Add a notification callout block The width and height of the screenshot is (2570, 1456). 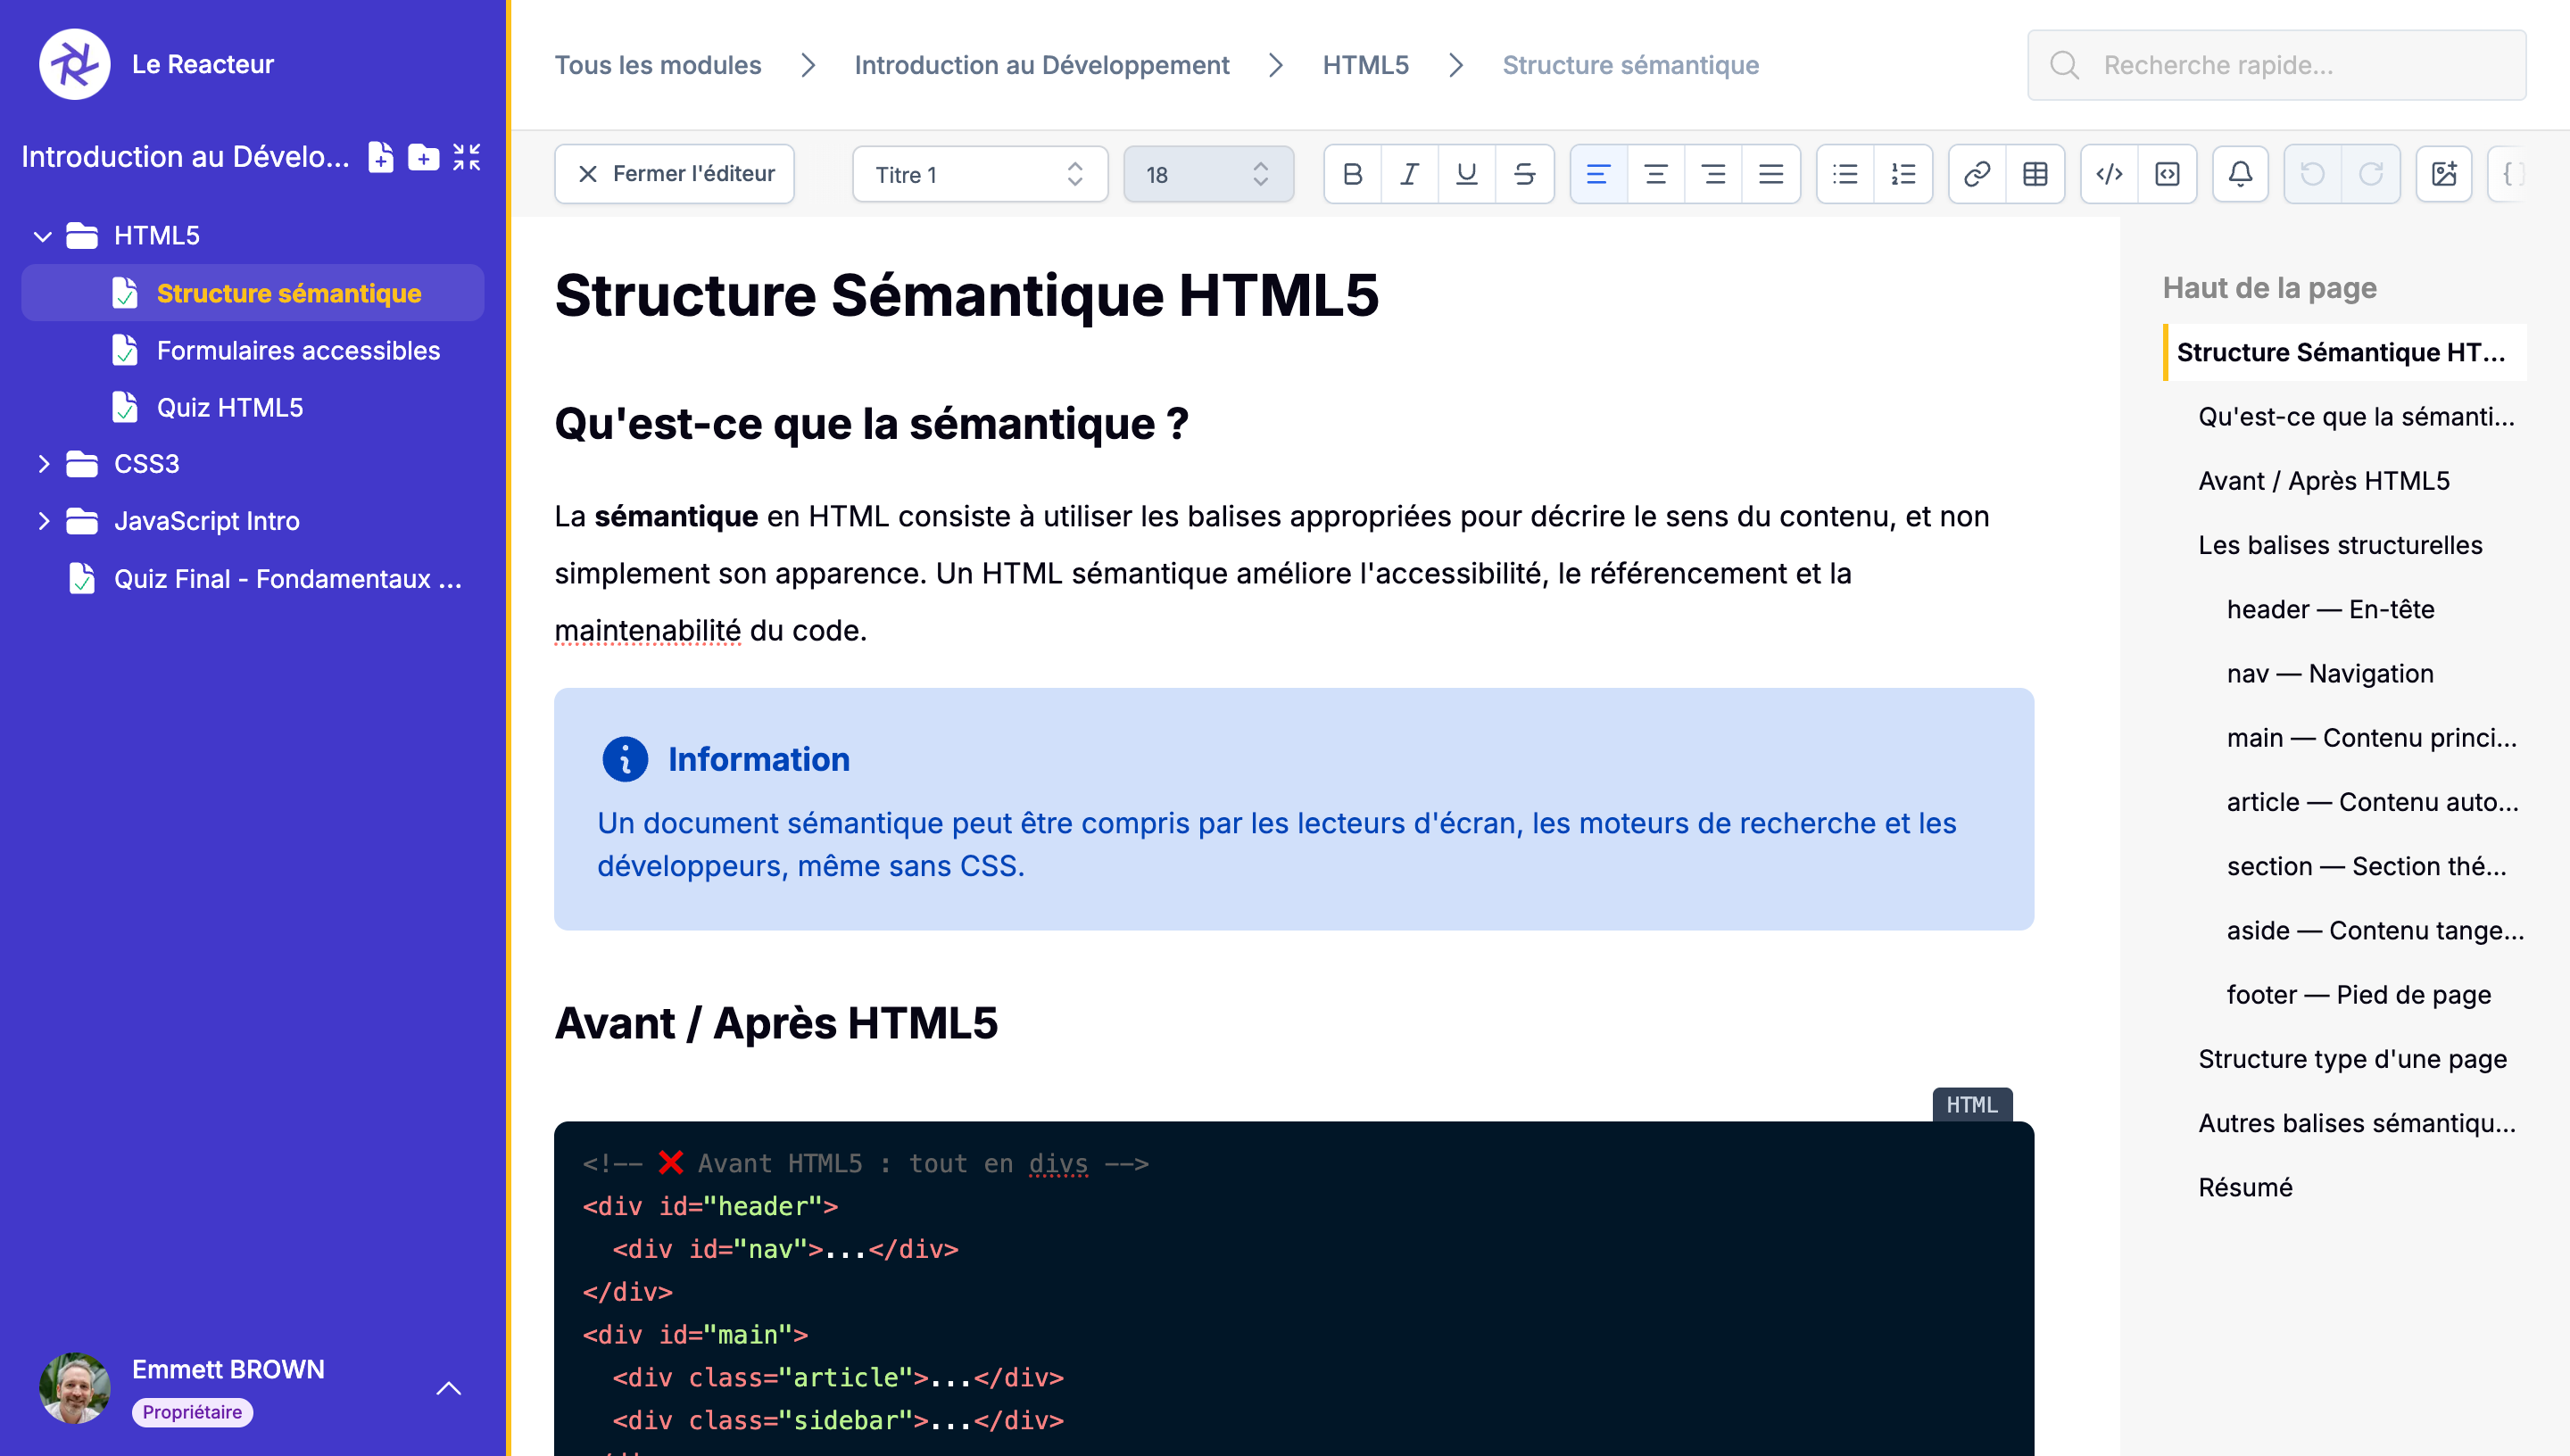pyautogui.click(x=2240, y=173)
